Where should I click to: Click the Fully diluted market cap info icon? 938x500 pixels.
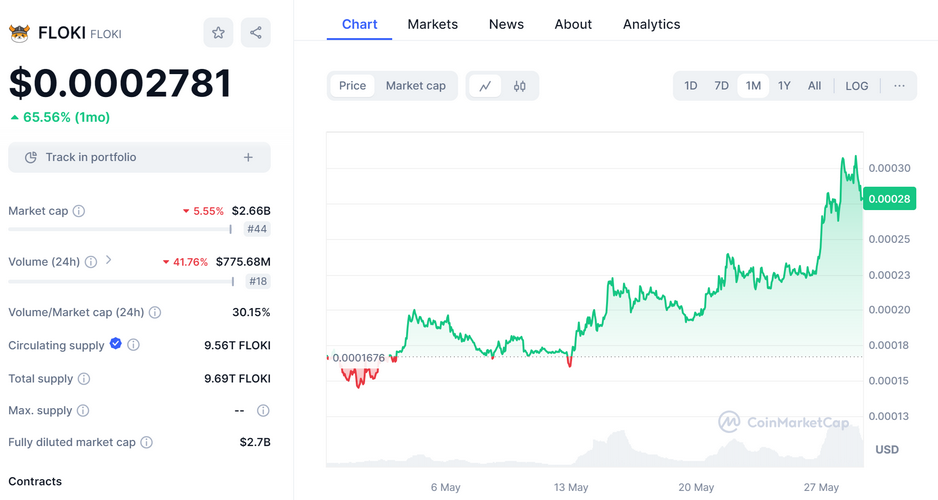147,442
